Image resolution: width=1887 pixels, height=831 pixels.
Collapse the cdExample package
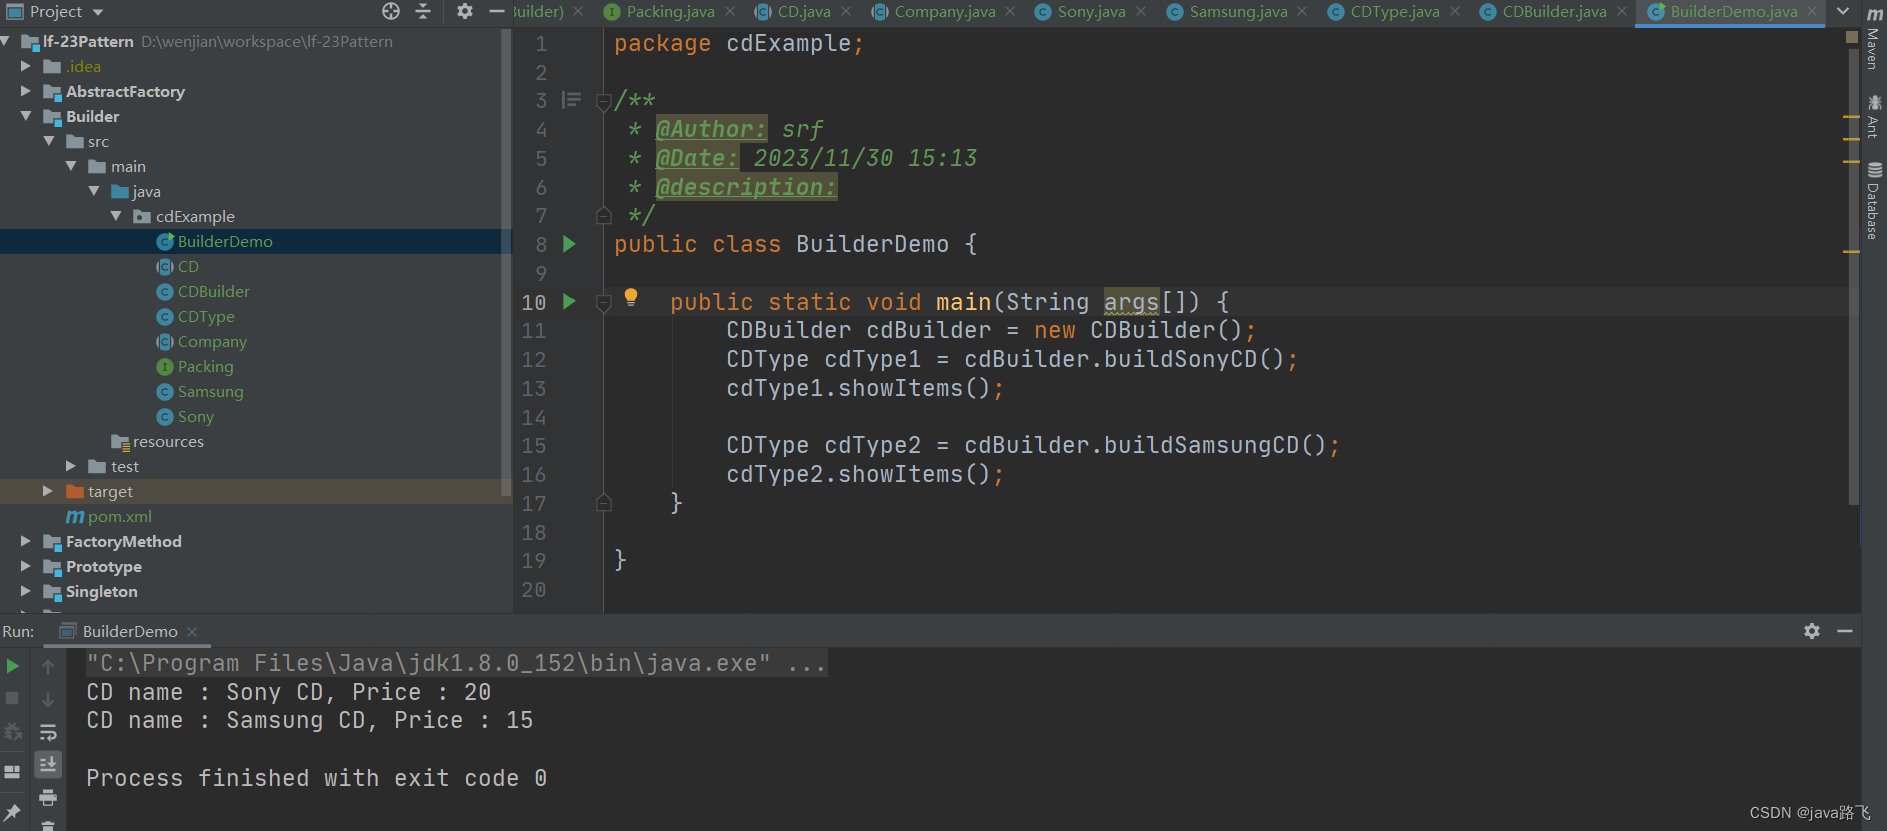point(117,216)
